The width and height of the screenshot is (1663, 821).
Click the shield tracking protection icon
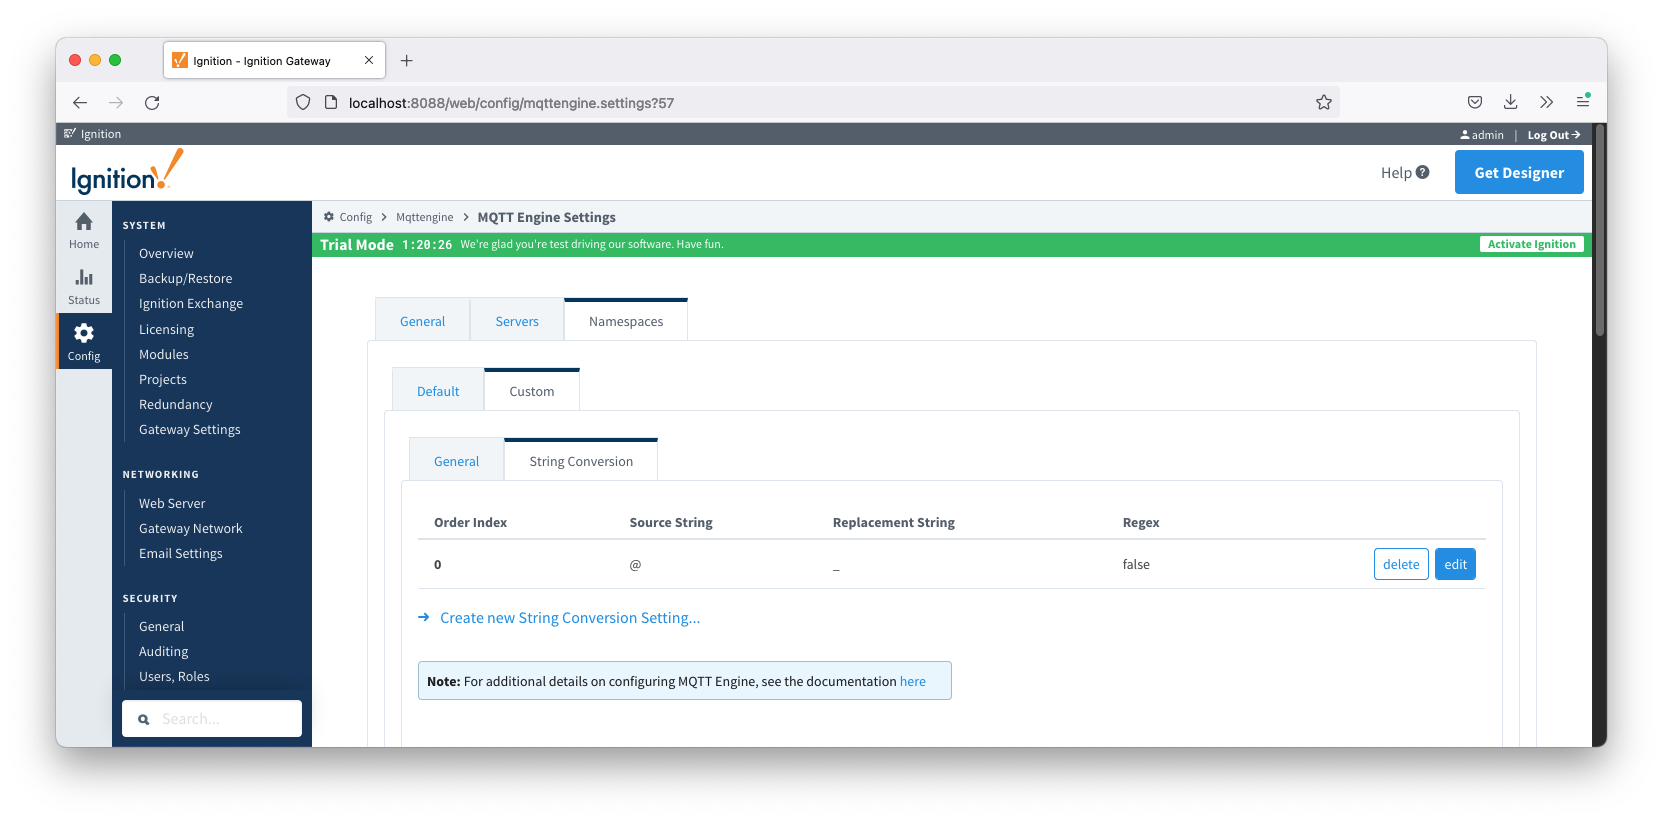pyautogui.click(x=303, y=102)
